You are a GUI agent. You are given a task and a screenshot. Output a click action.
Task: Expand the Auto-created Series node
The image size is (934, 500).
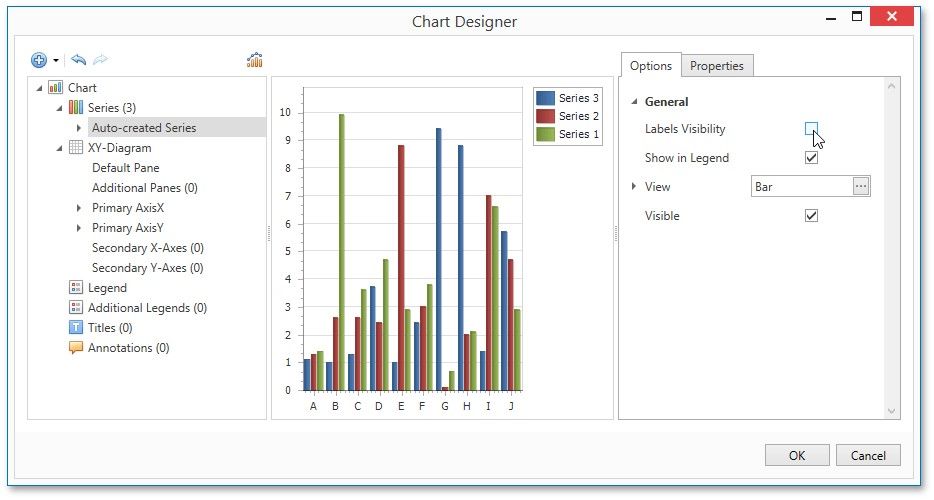coord(79,128)
